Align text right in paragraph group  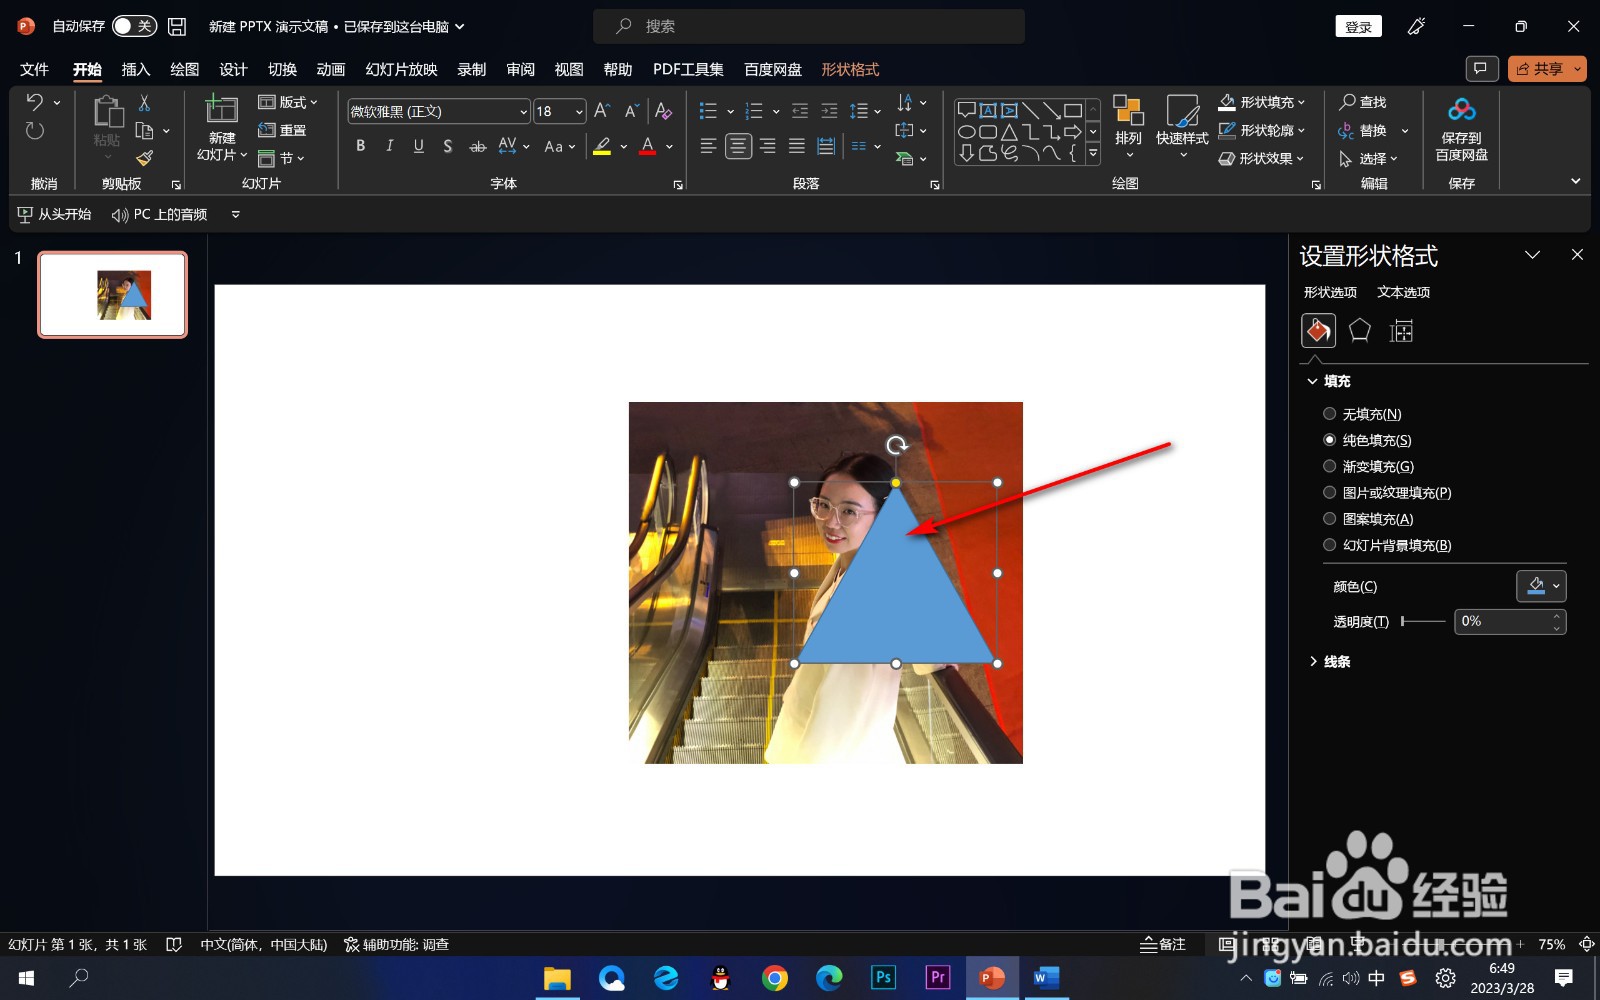tap(767, 146)
